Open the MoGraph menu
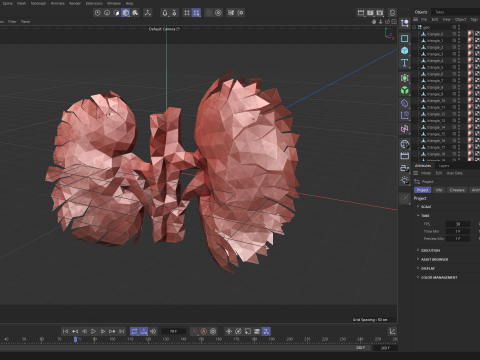 (x=38, y=3)
